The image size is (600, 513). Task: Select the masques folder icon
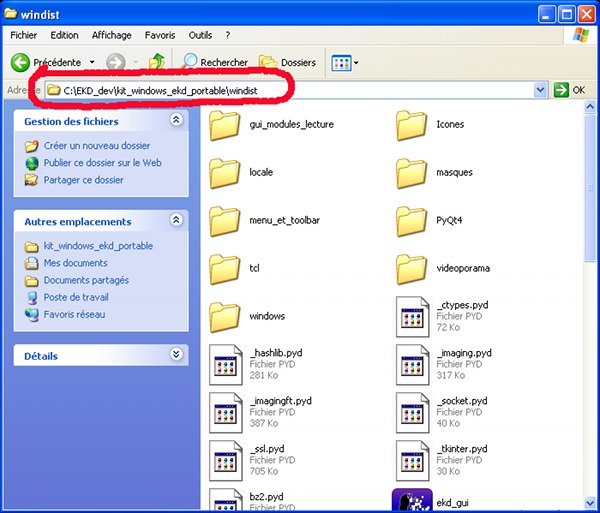click(x=411, y=173)
